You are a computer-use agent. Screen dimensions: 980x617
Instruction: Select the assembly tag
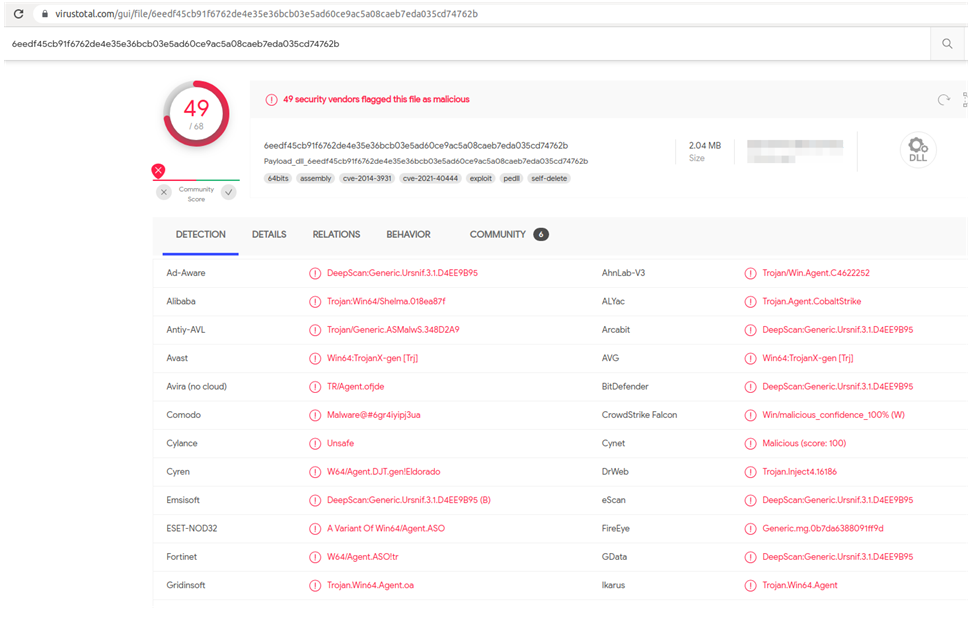click(x=316, y=178)
